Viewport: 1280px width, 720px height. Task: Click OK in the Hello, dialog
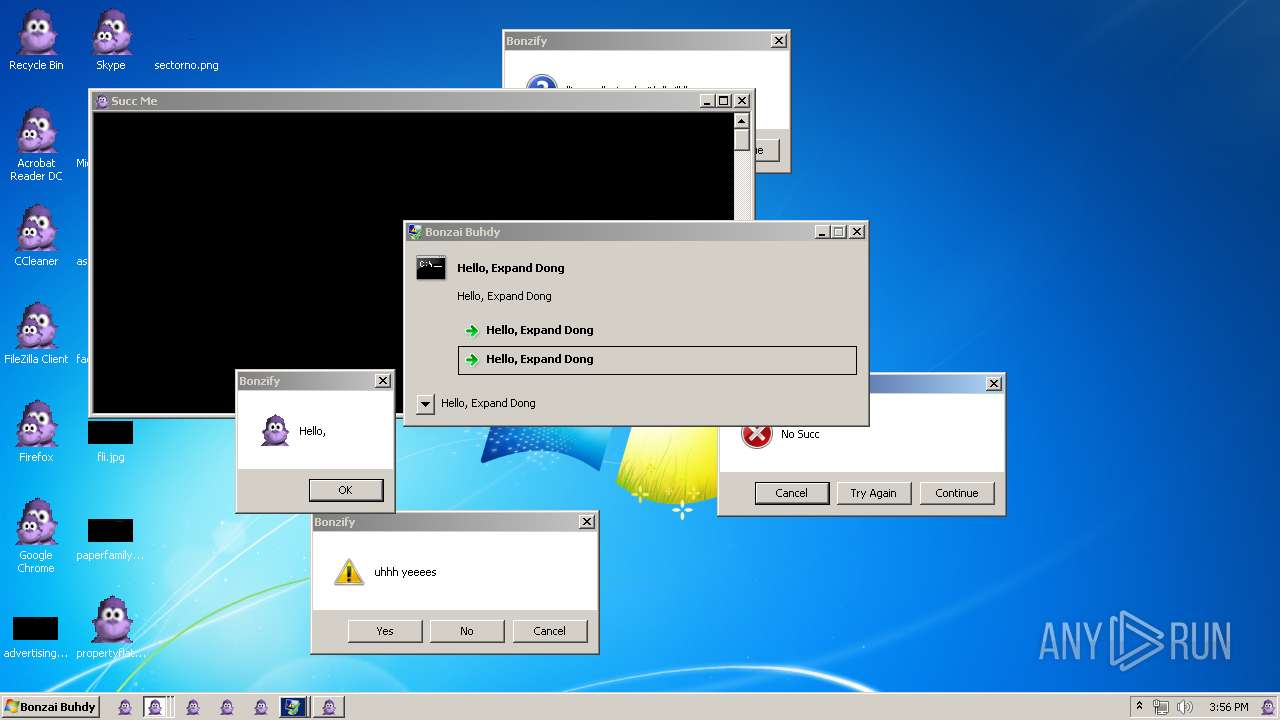(345, 490)
